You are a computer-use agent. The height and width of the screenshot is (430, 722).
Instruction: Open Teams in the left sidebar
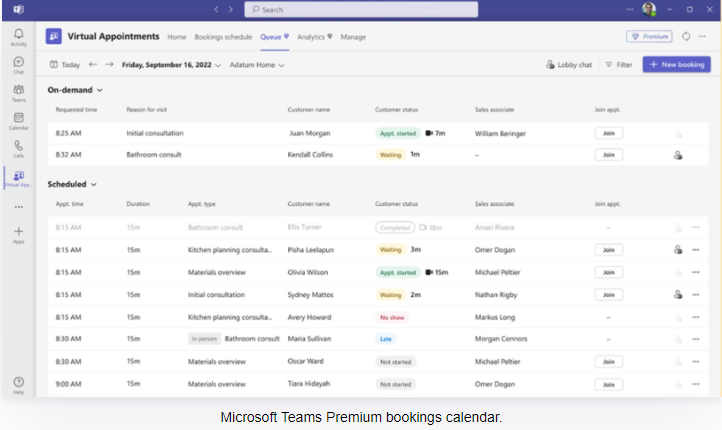pyautogui.click(x=18, y=93)
